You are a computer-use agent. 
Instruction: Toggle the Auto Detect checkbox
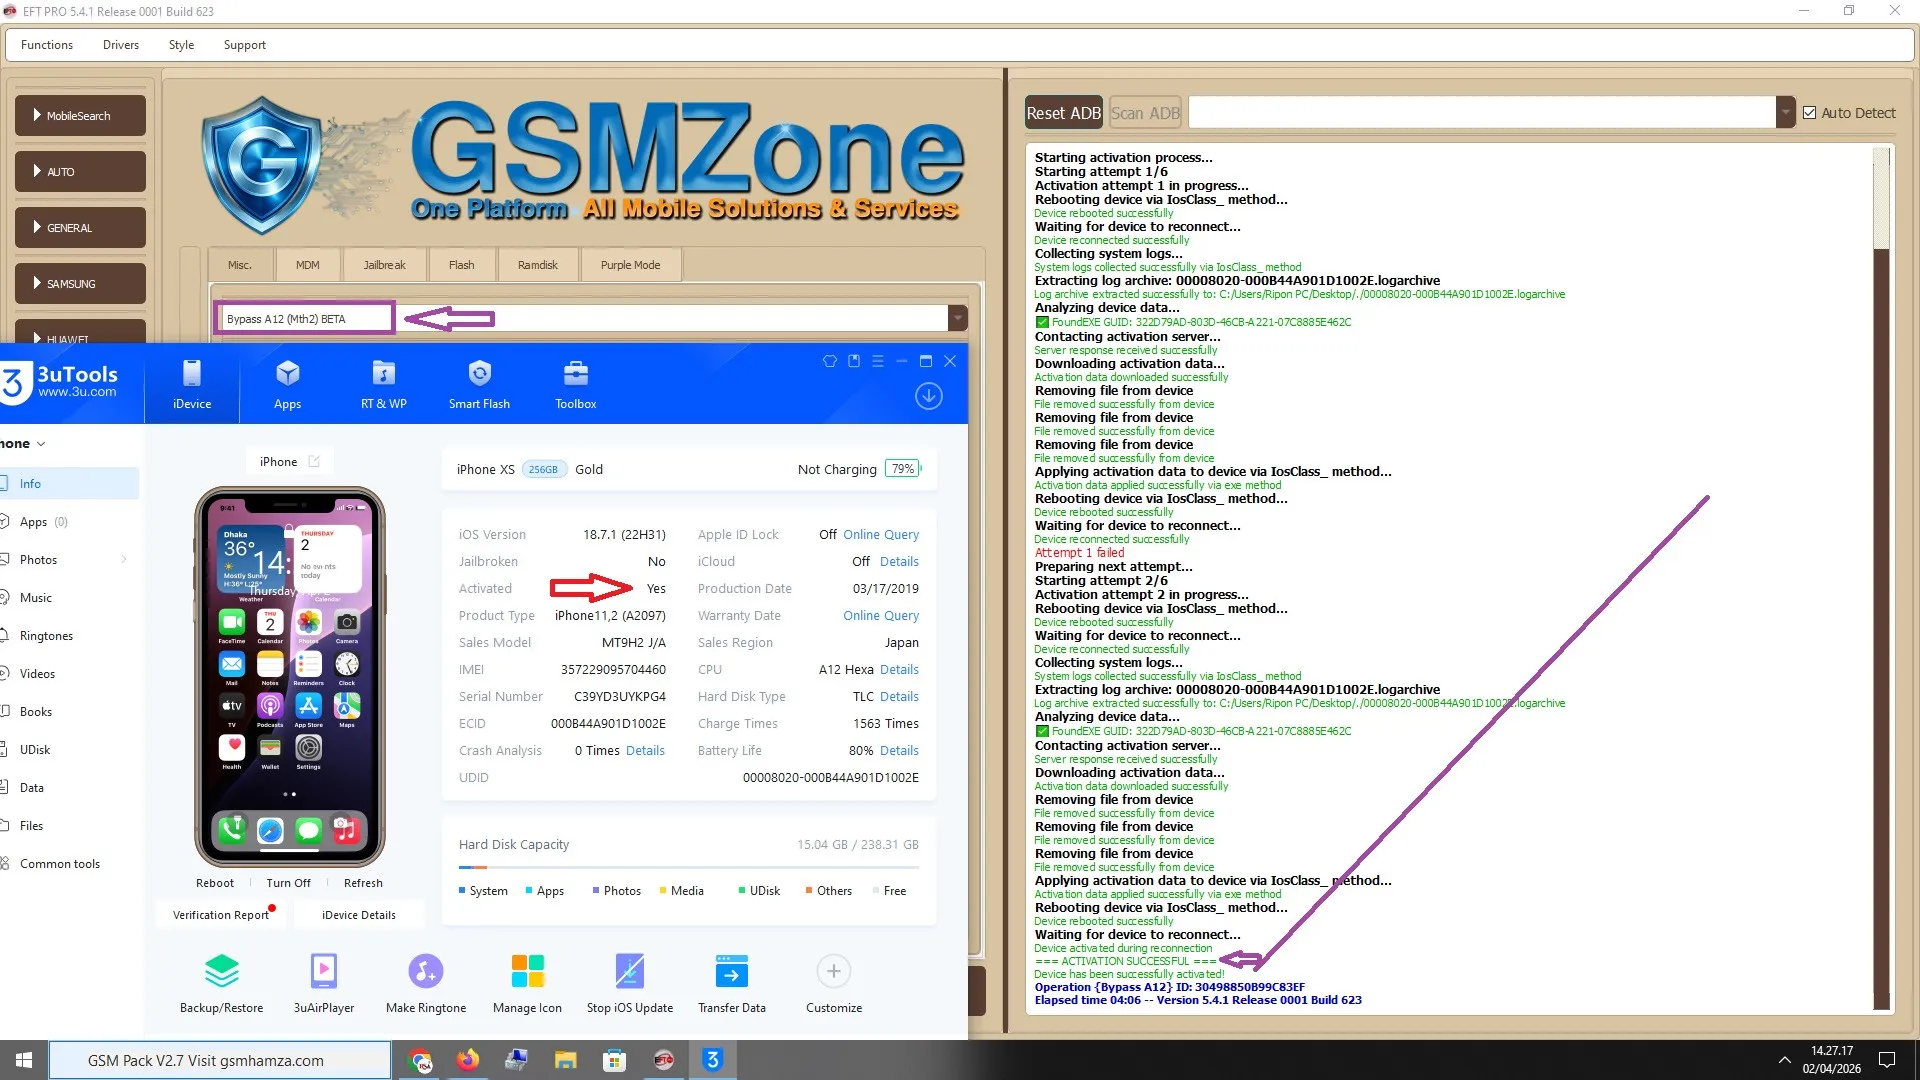(x=1809, y=113)
